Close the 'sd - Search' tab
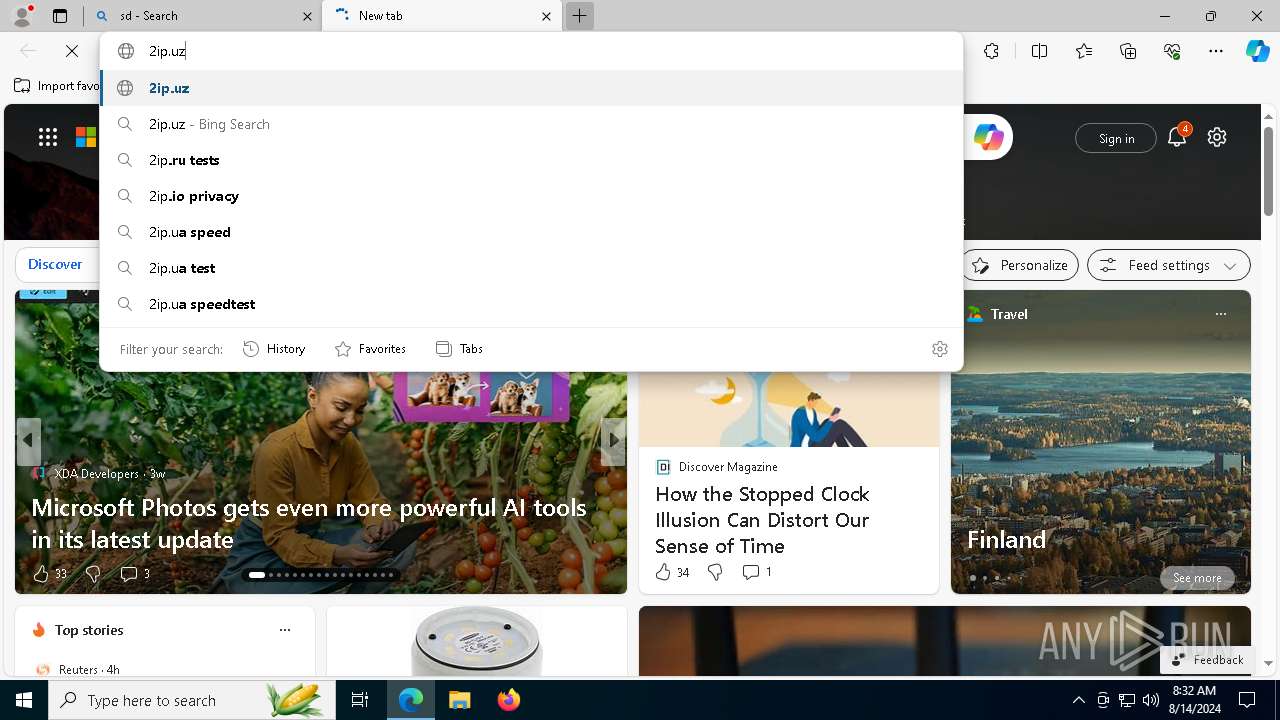The image size is (1280, 720). (307, 16)
